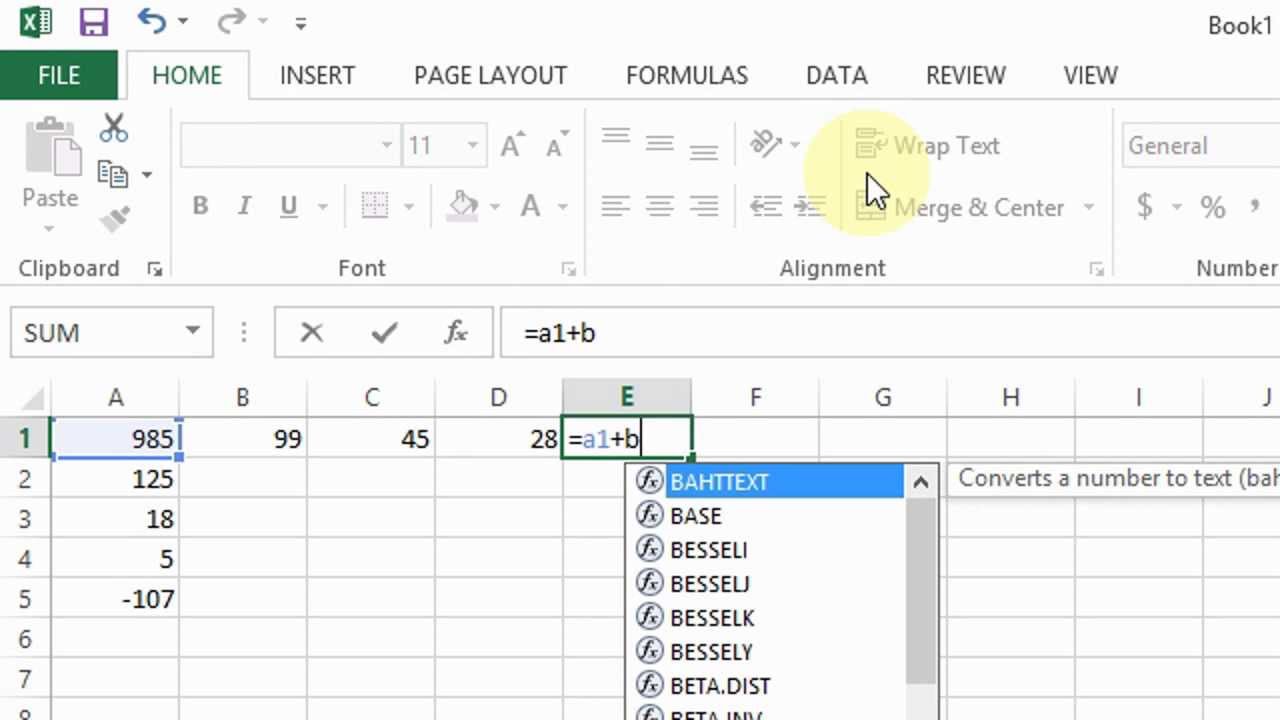
Task: Click Merge & Center
Action: (x=960, y=207)
